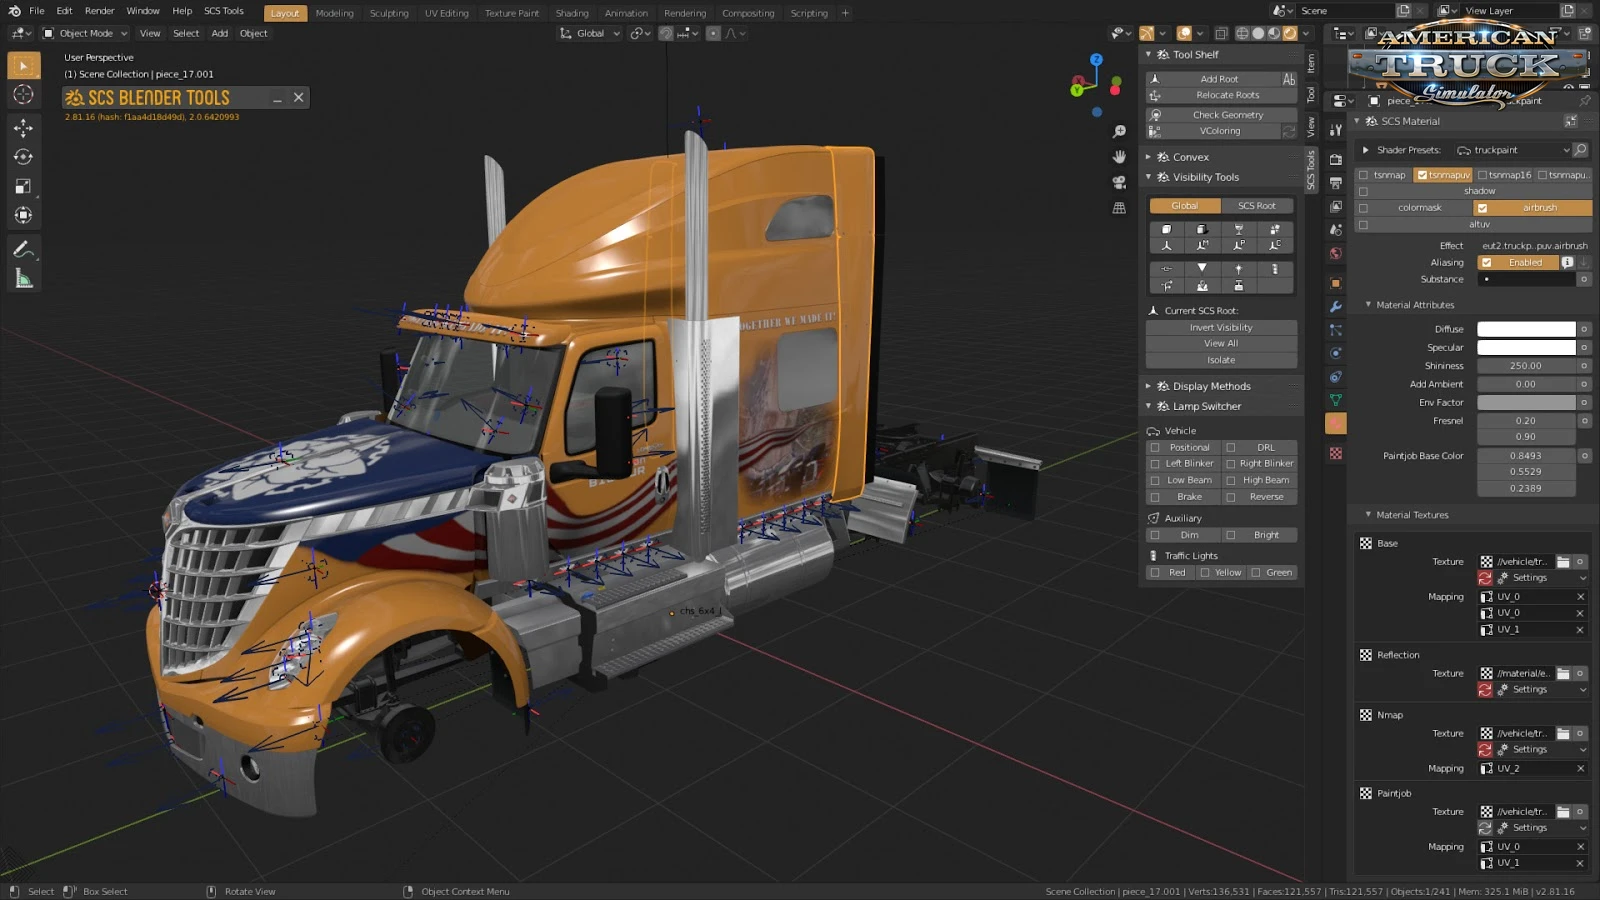Open Modifier properties with the wrench icon
Viewport: 1600px width, 900px height.
coord(1335,307)
